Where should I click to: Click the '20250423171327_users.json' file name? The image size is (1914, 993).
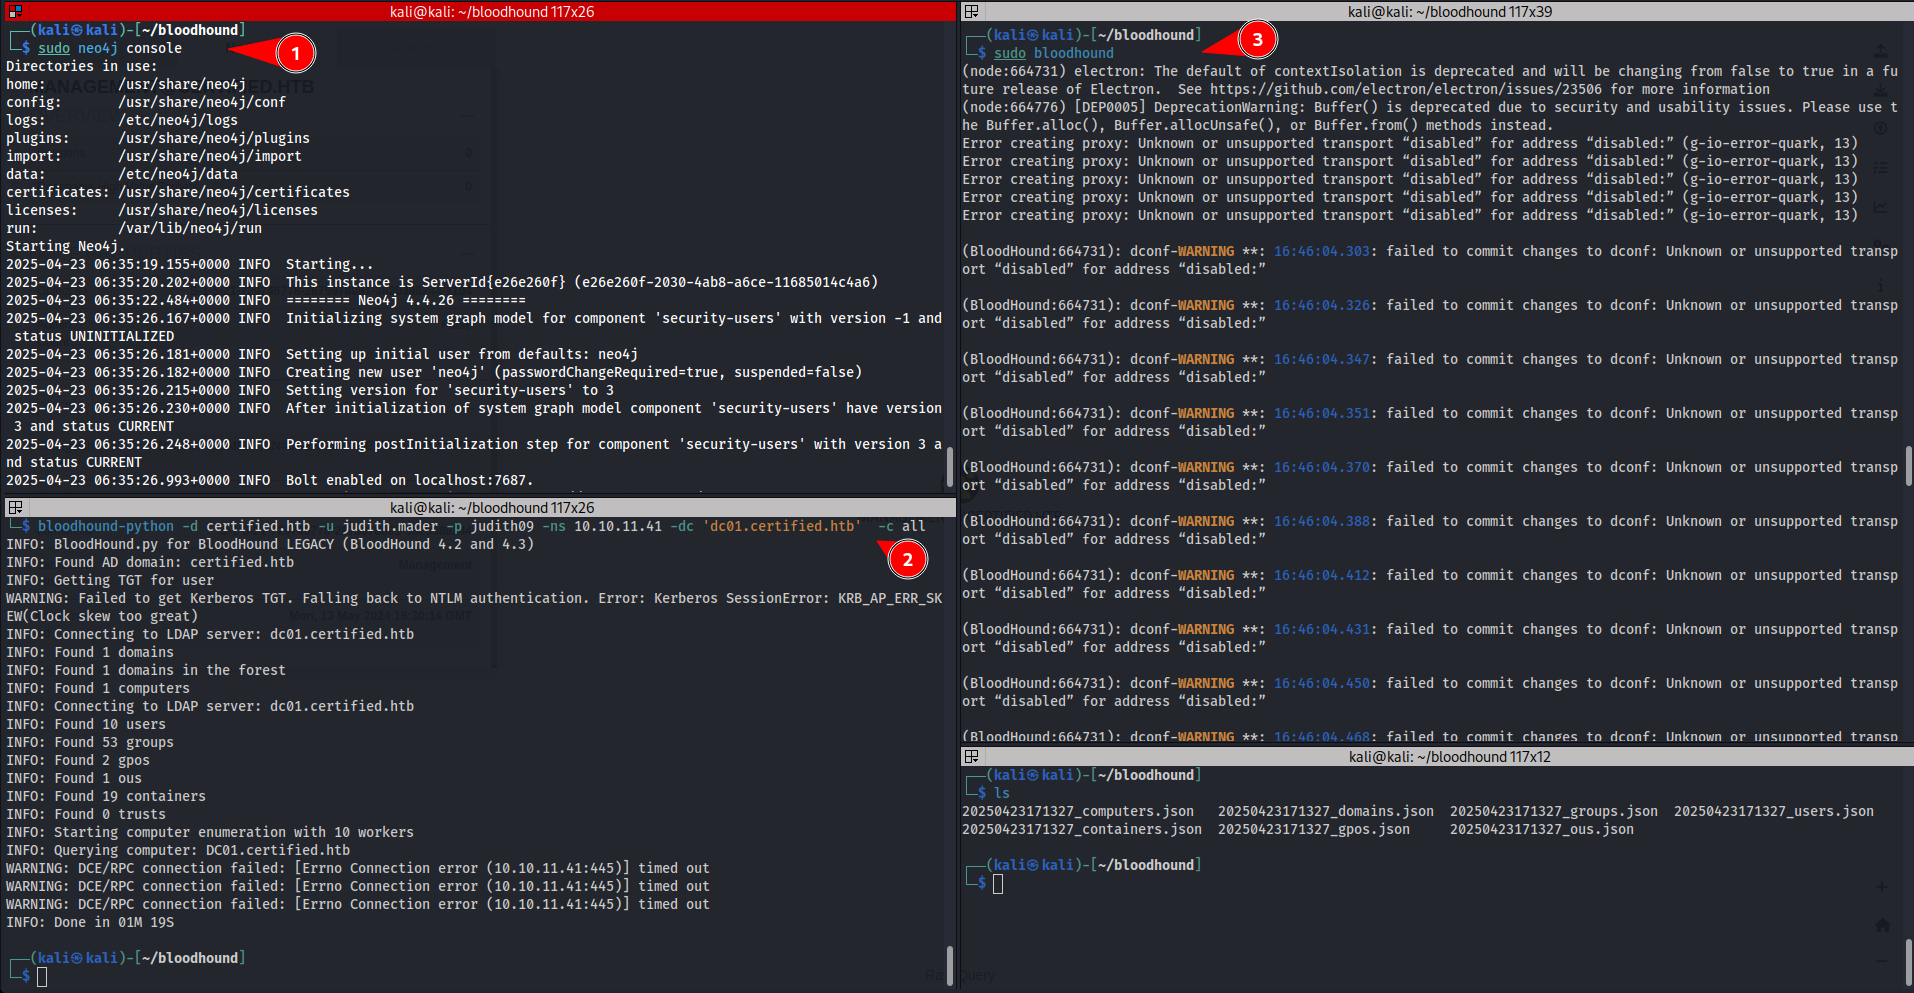point(1774,811)
